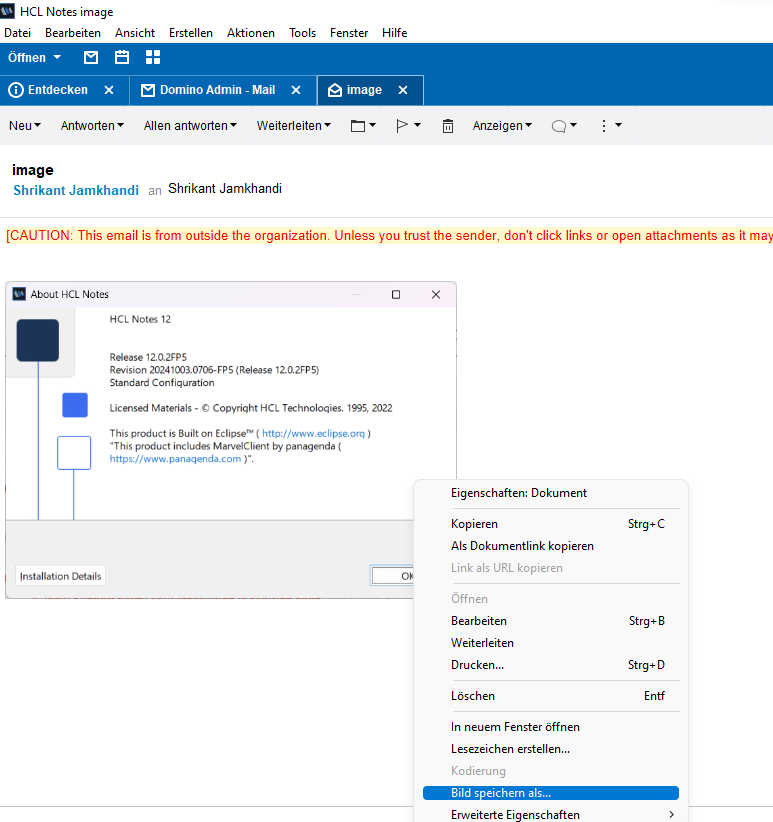Expand the Antworten dropdown
Viewport: 773px width, 822px height.
(92, 126)
